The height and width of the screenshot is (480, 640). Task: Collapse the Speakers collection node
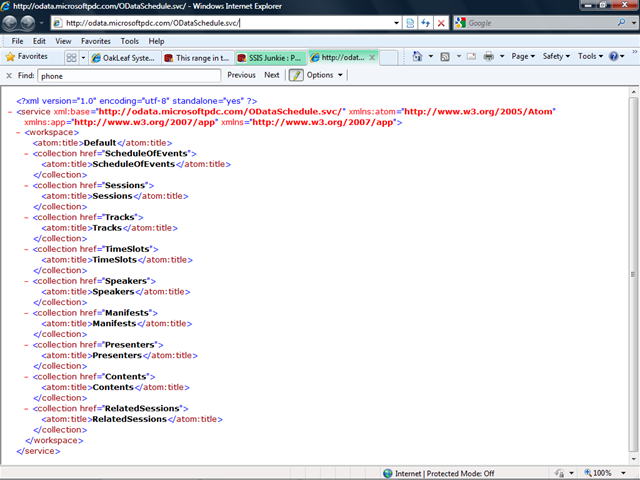coord(27,281)
